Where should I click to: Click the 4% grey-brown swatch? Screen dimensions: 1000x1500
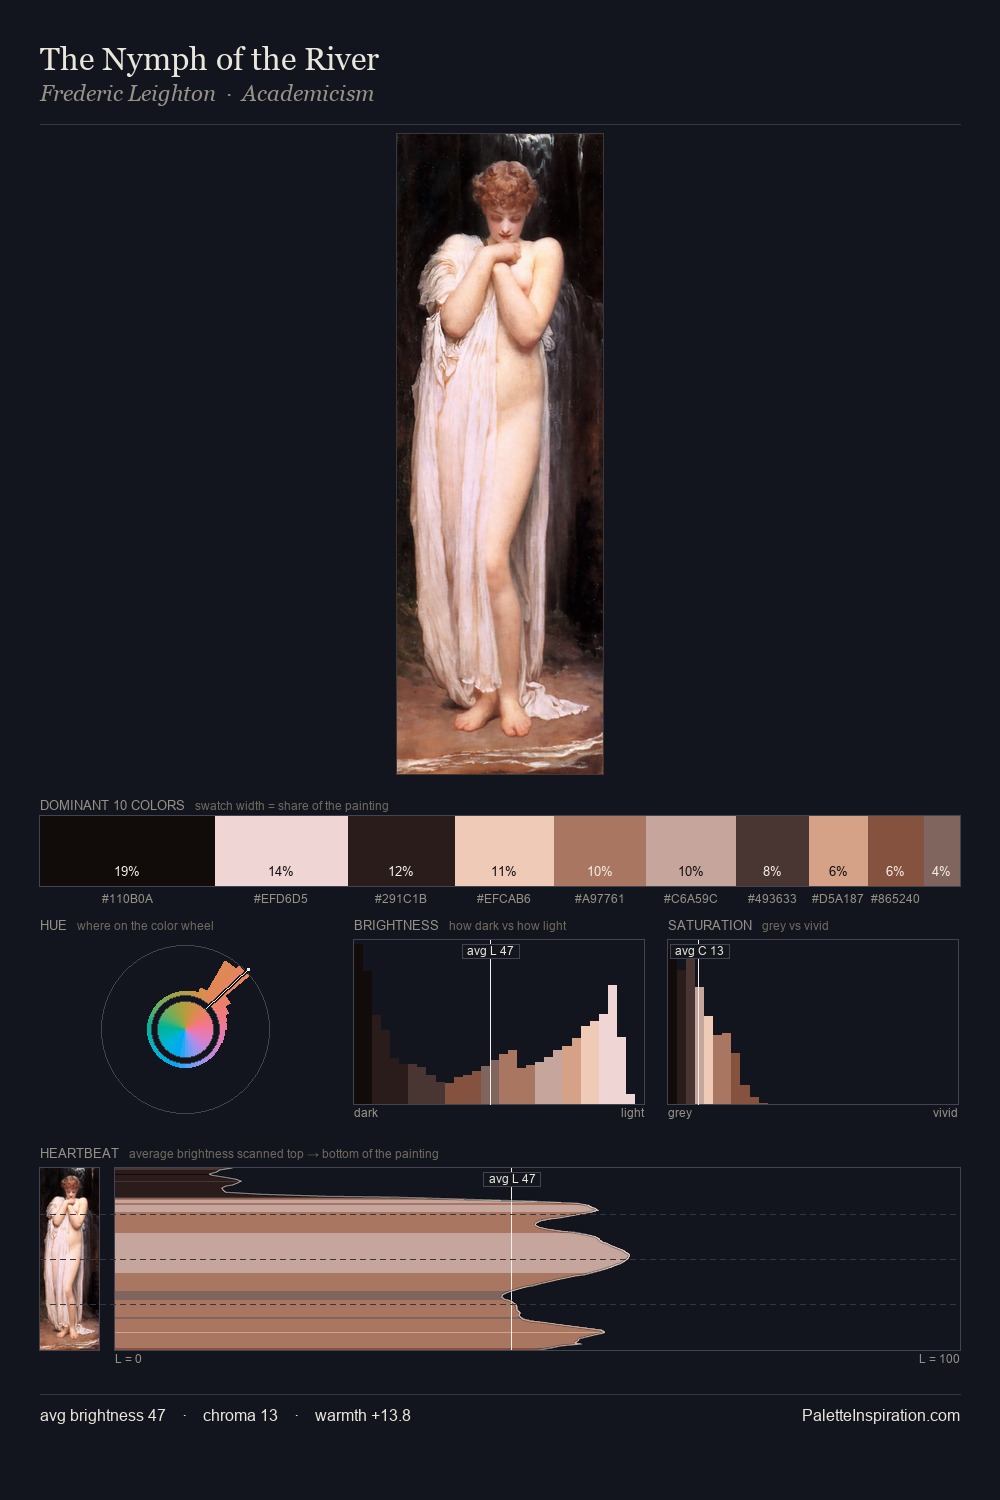[942, 851]
